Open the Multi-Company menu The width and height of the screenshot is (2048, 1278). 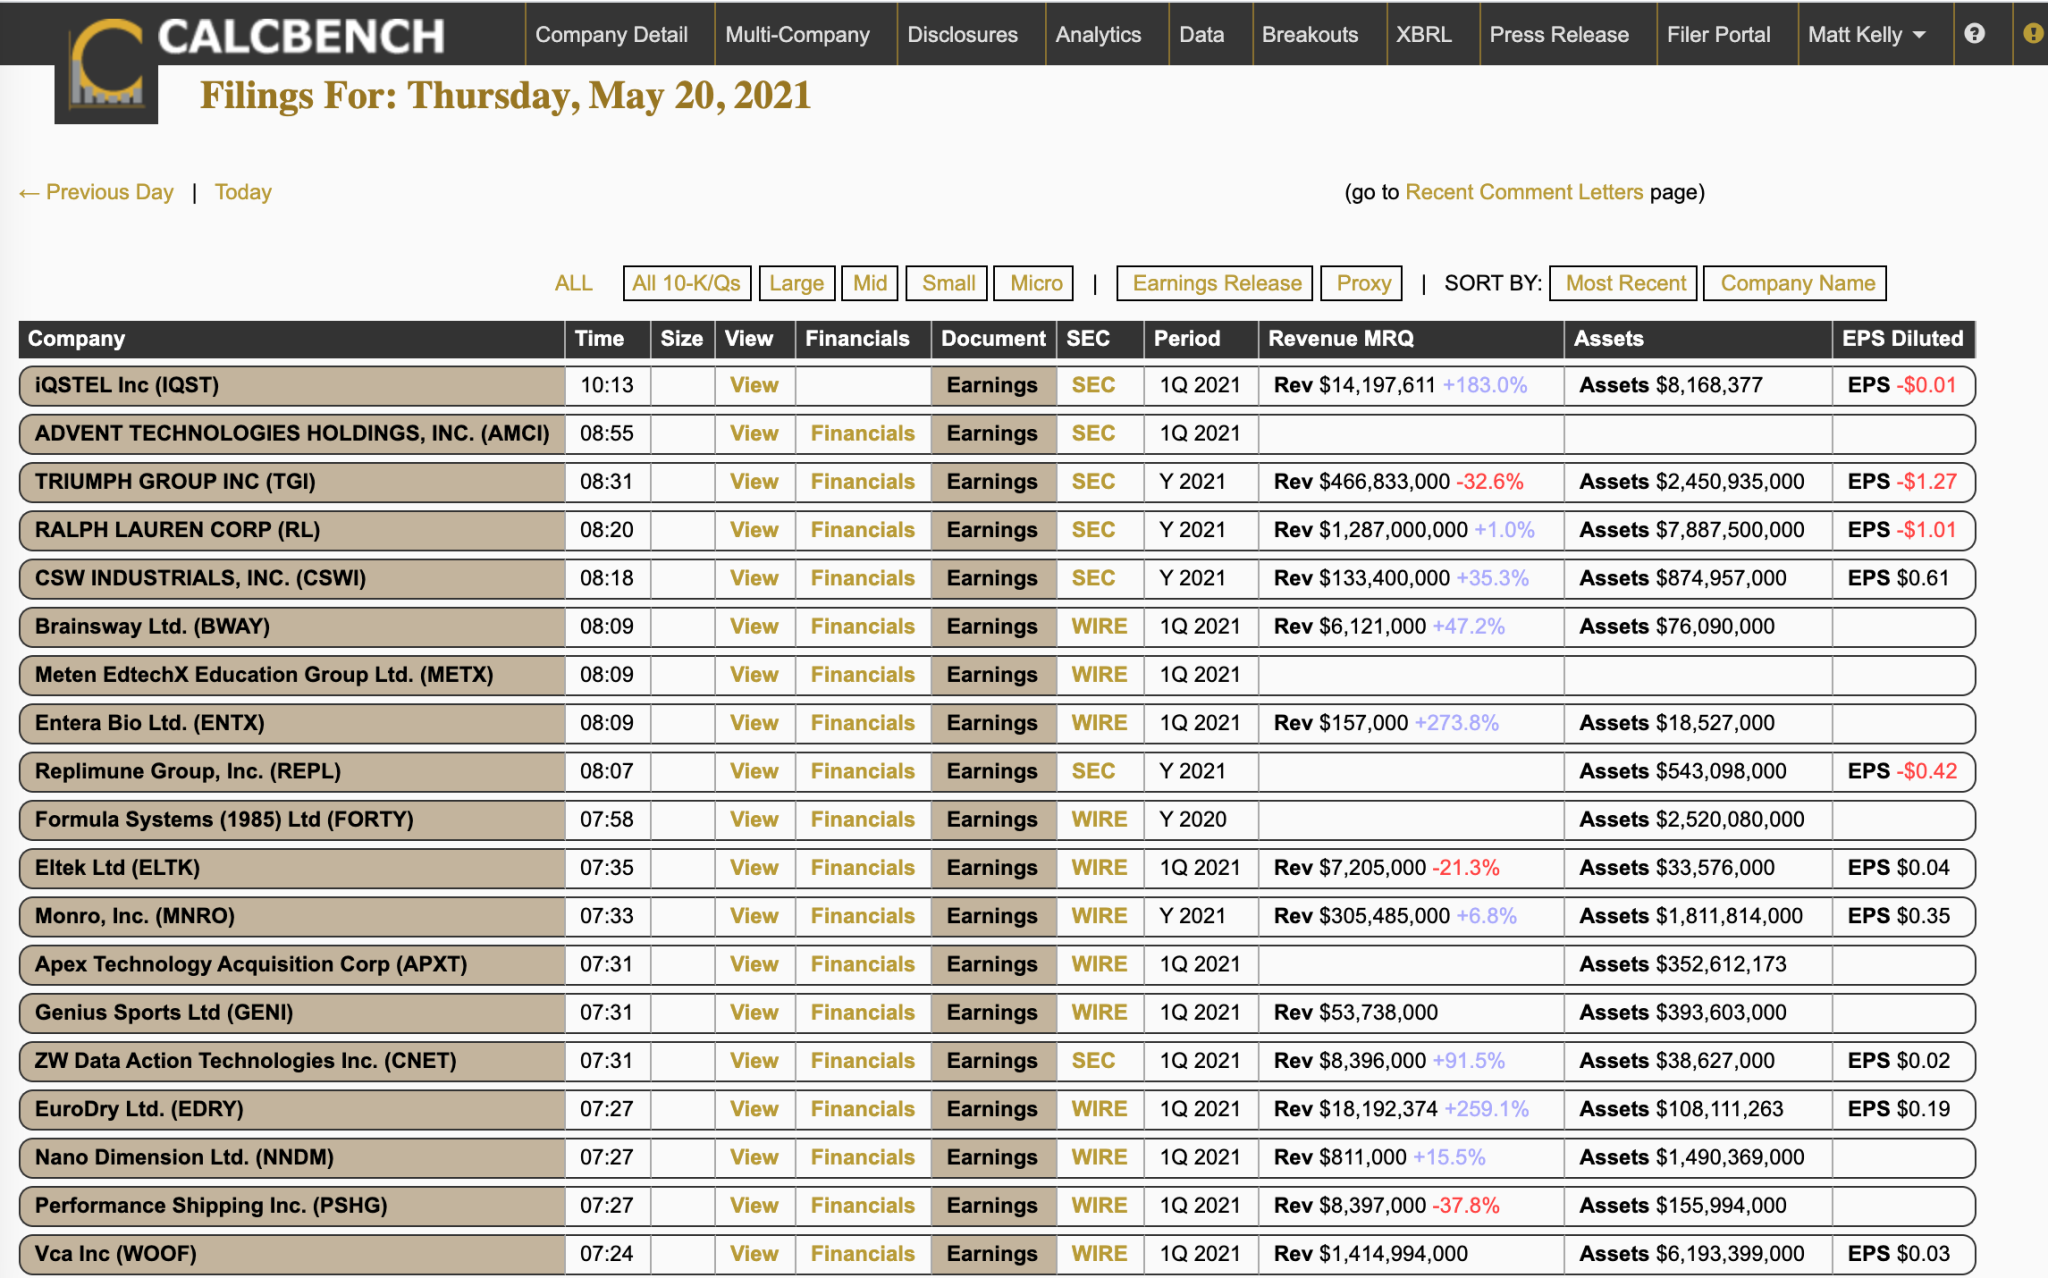coord(797,34)
